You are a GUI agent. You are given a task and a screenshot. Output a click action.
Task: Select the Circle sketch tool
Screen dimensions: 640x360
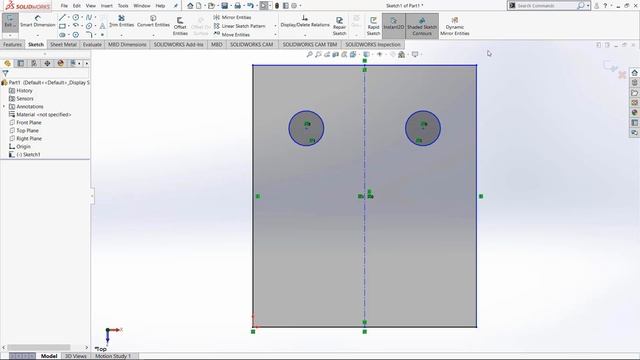click(76, 18)
